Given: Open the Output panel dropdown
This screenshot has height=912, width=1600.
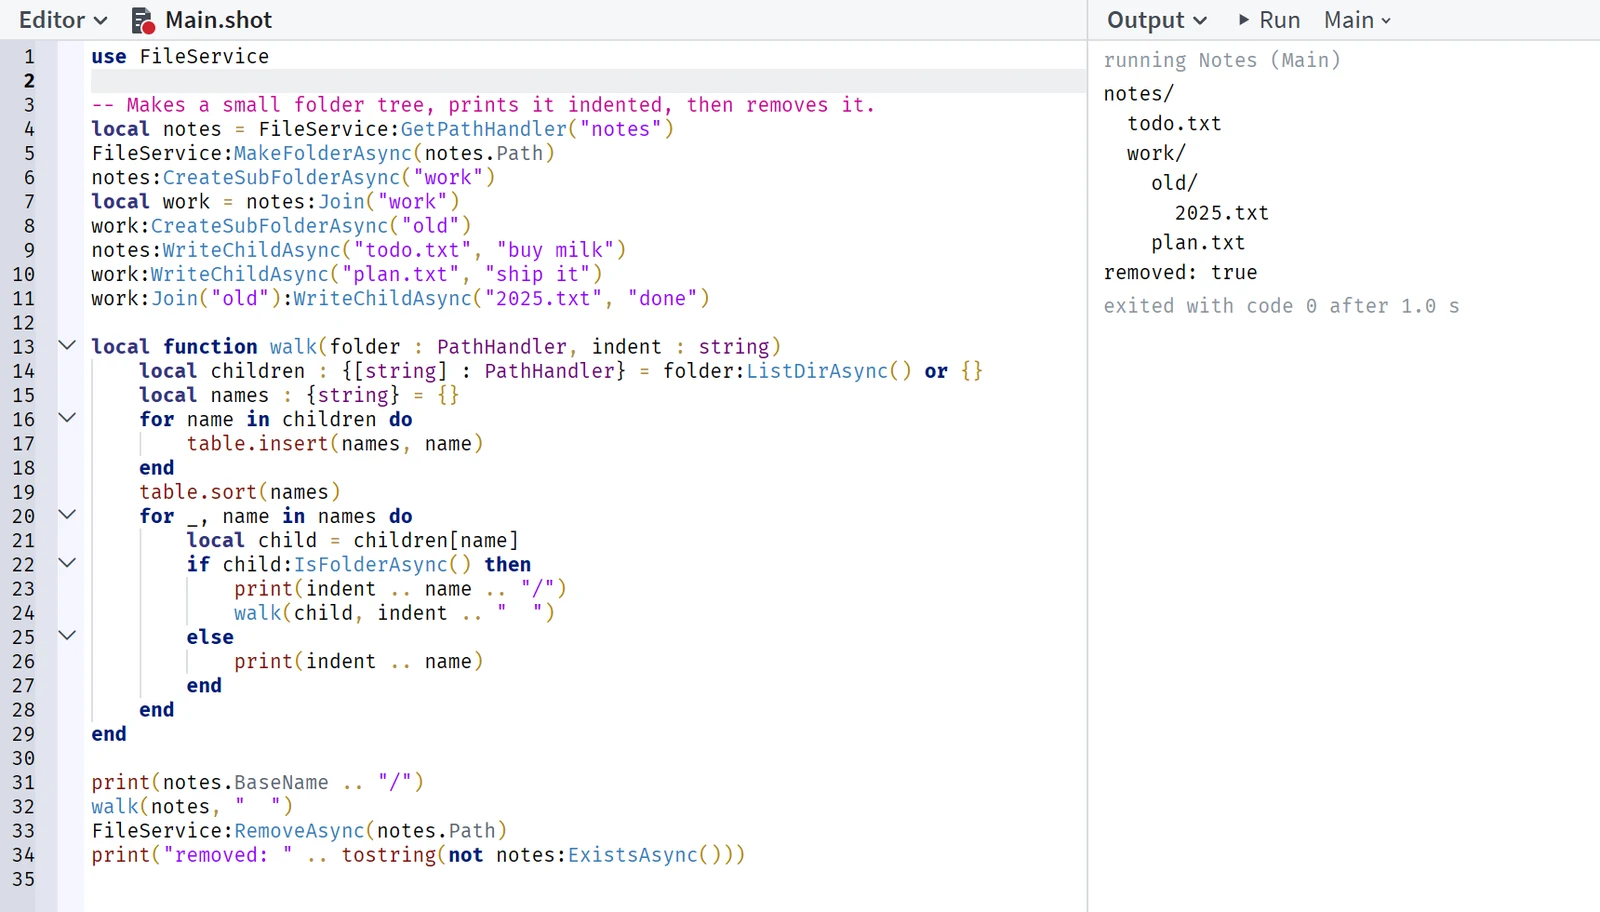Looking at the screenshot, I should click(x=1157, y=20).
